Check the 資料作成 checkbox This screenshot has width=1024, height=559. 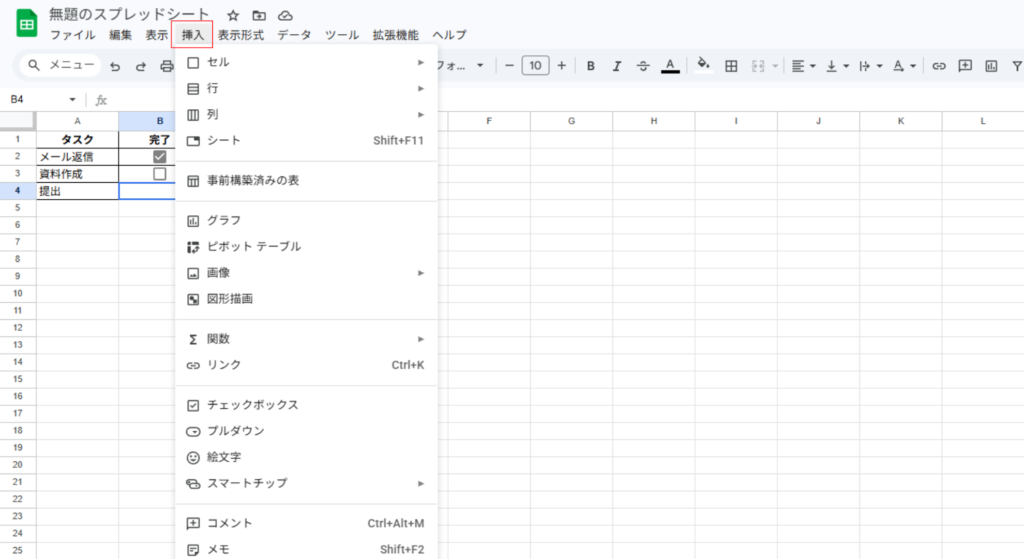click(159, 174)
